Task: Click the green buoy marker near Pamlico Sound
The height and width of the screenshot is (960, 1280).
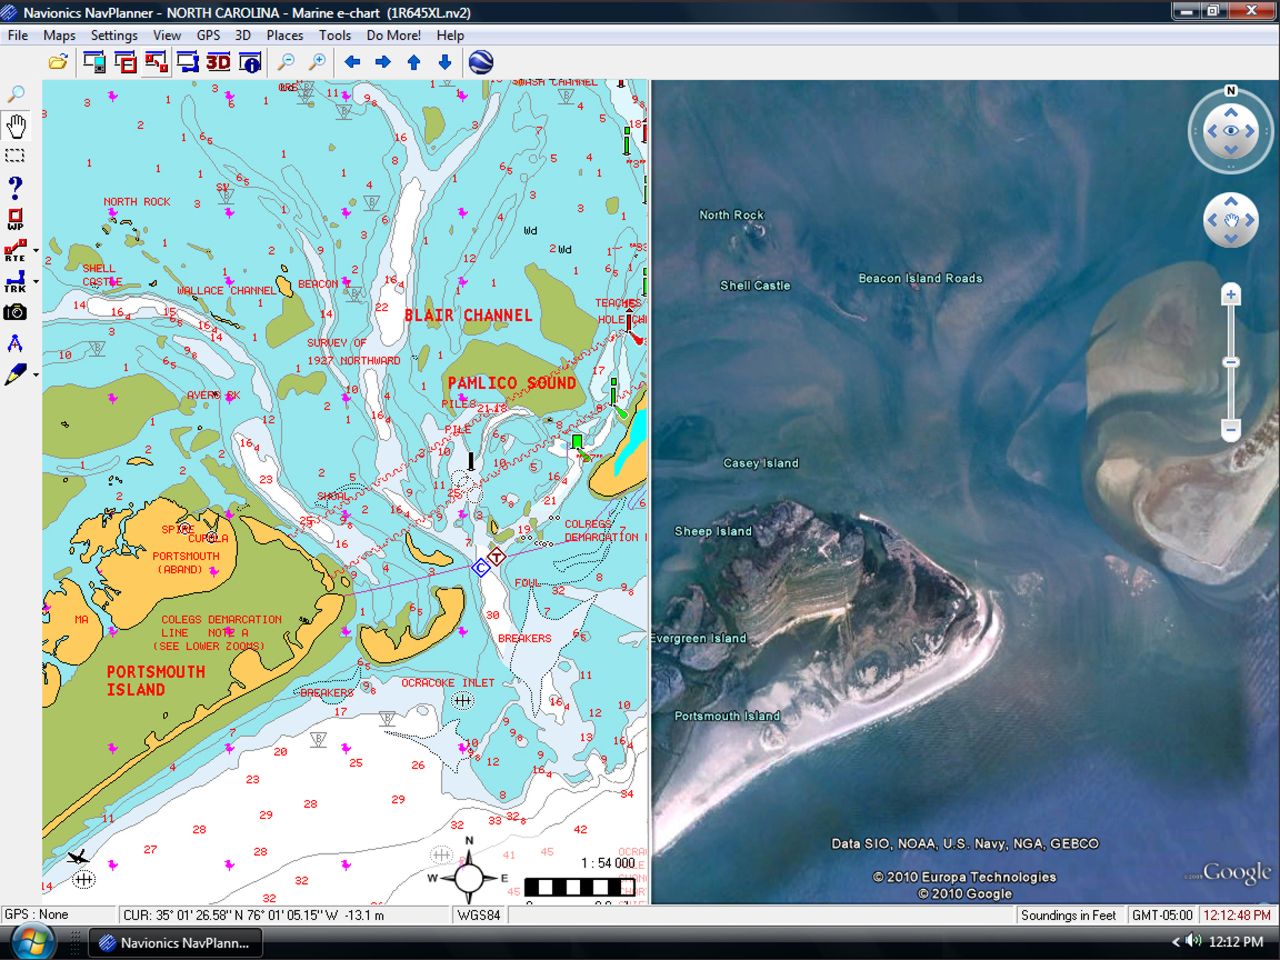Action: [x=577, y=443]
